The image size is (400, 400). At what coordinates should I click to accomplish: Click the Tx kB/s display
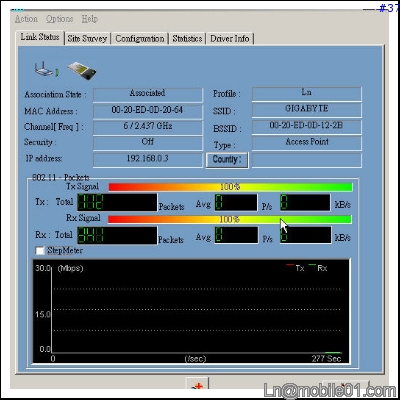(x=305, y=202)
